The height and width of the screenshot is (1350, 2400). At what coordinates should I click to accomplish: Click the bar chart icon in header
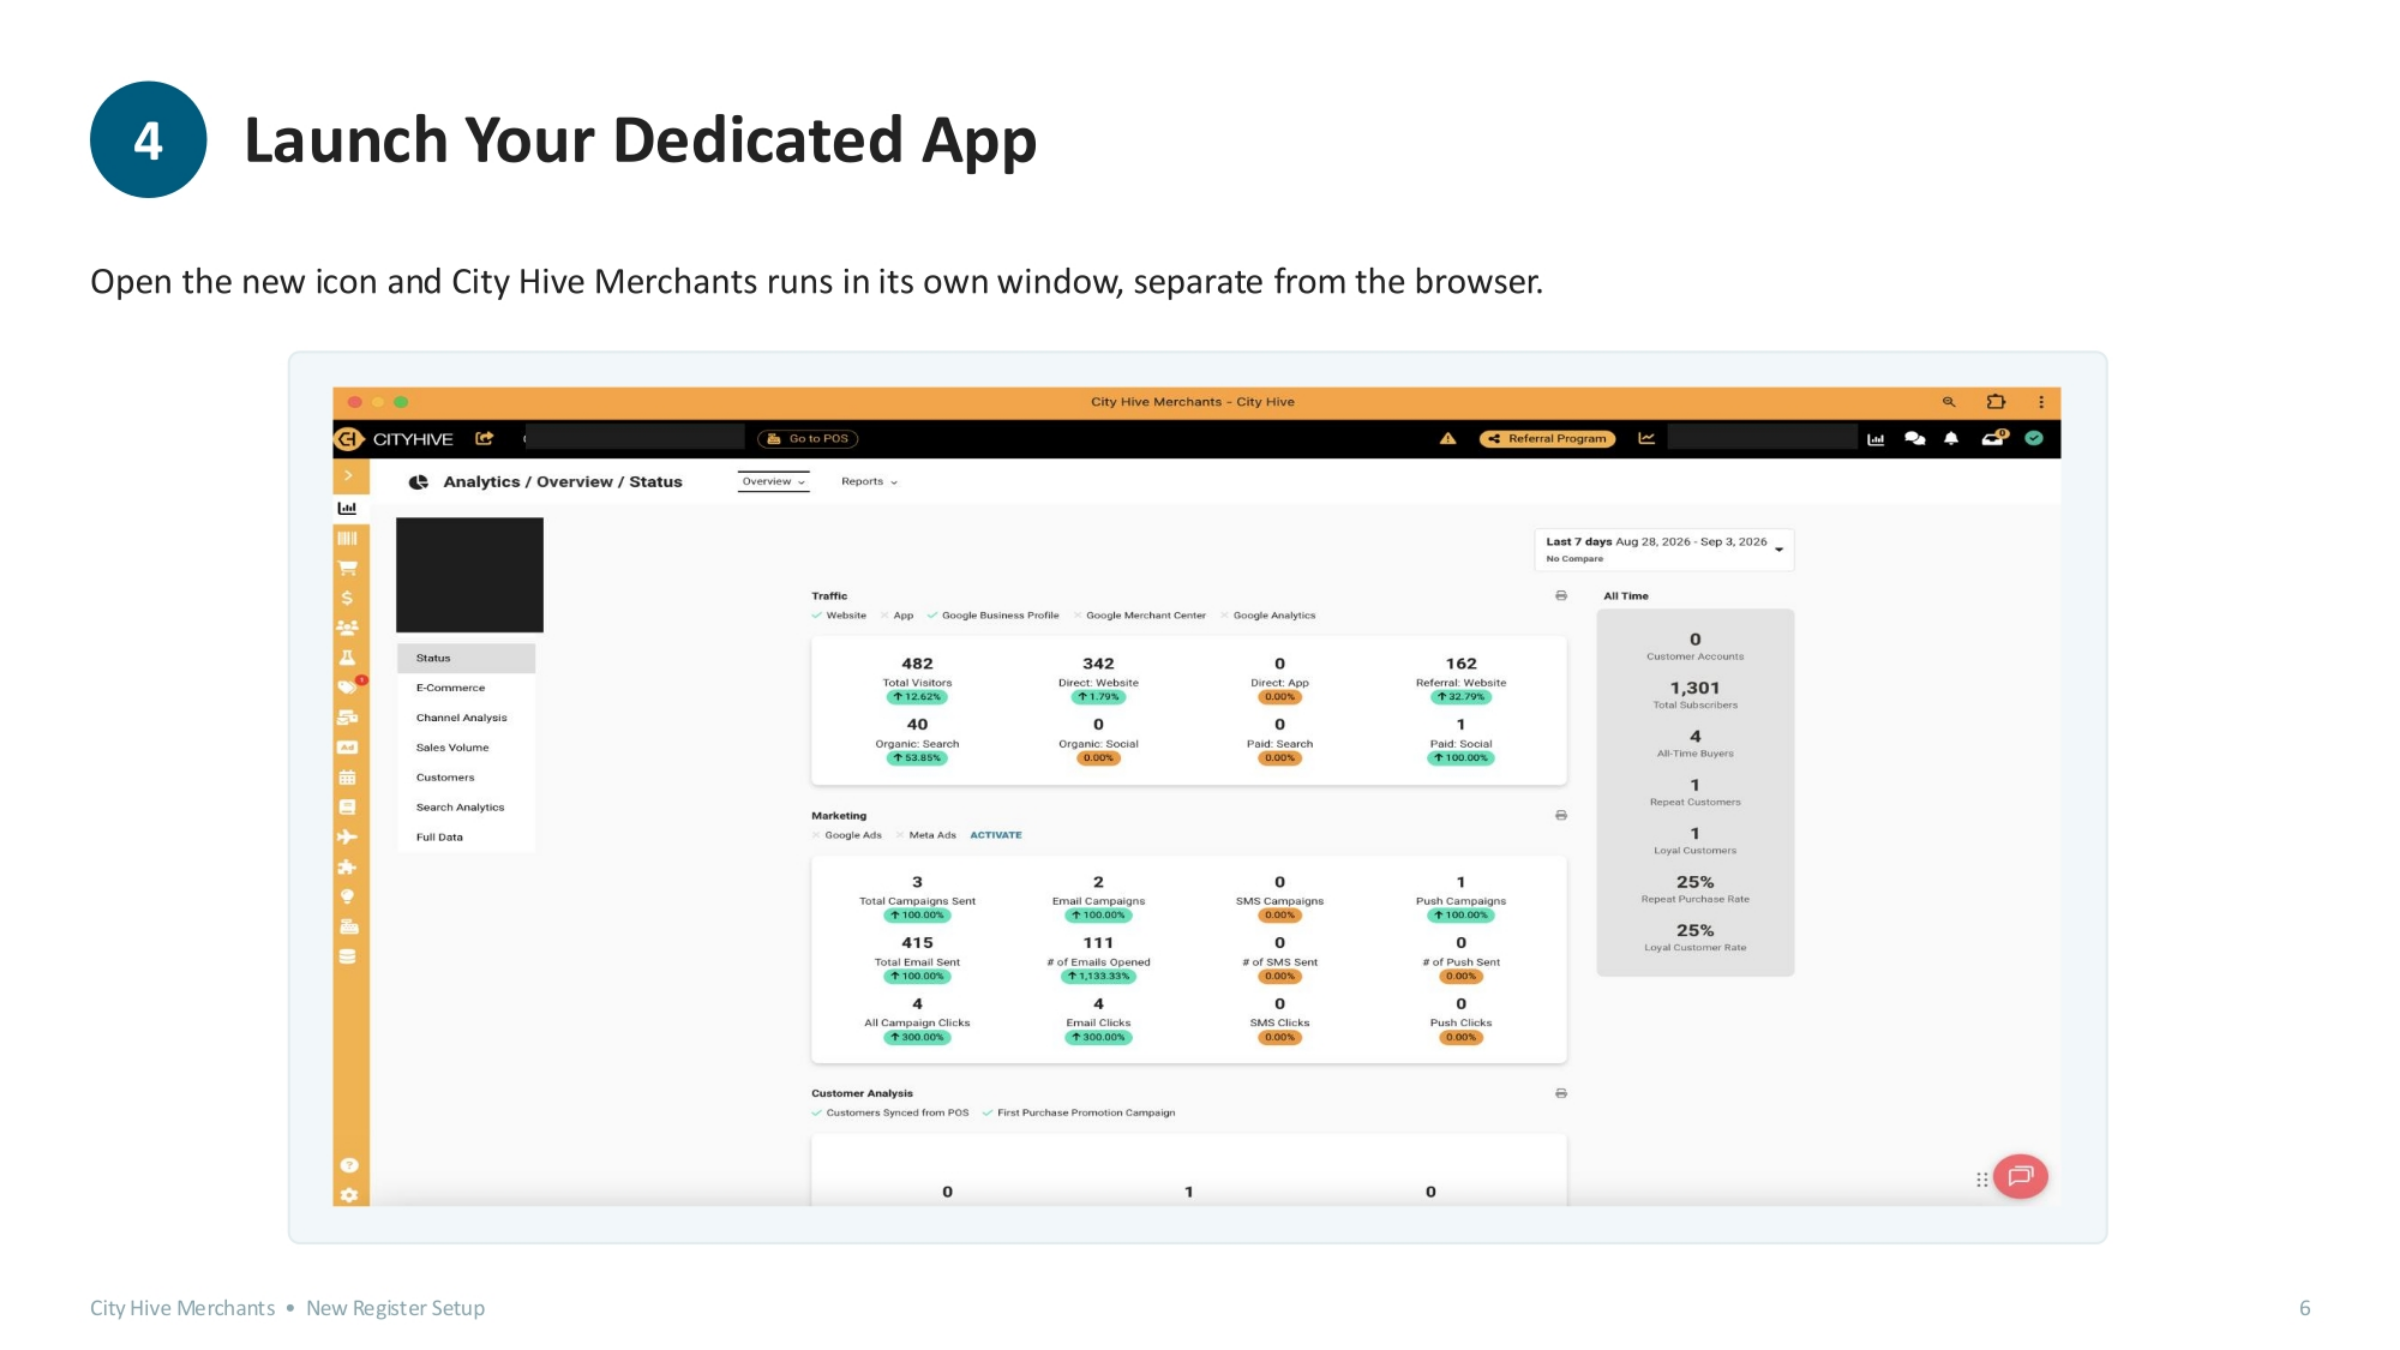point(1876,439)
